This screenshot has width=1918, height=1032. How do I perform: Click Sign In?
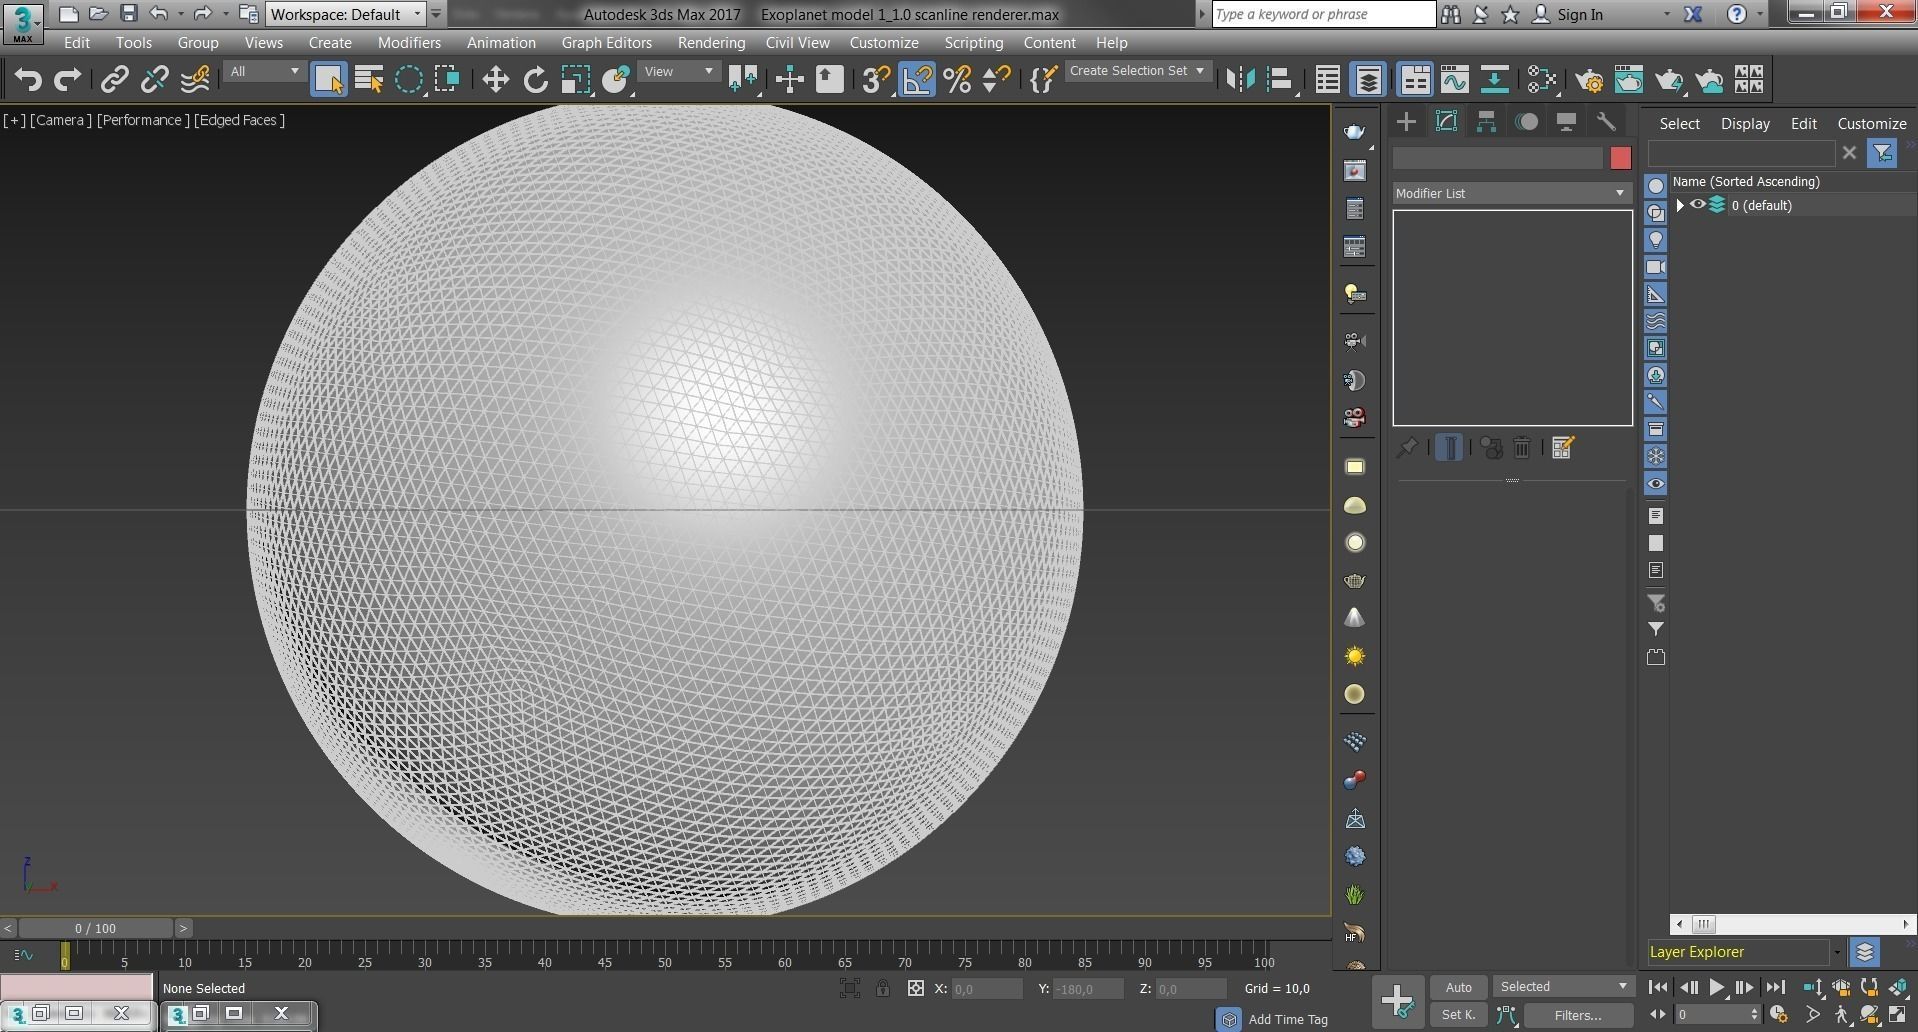point(1580,14)
